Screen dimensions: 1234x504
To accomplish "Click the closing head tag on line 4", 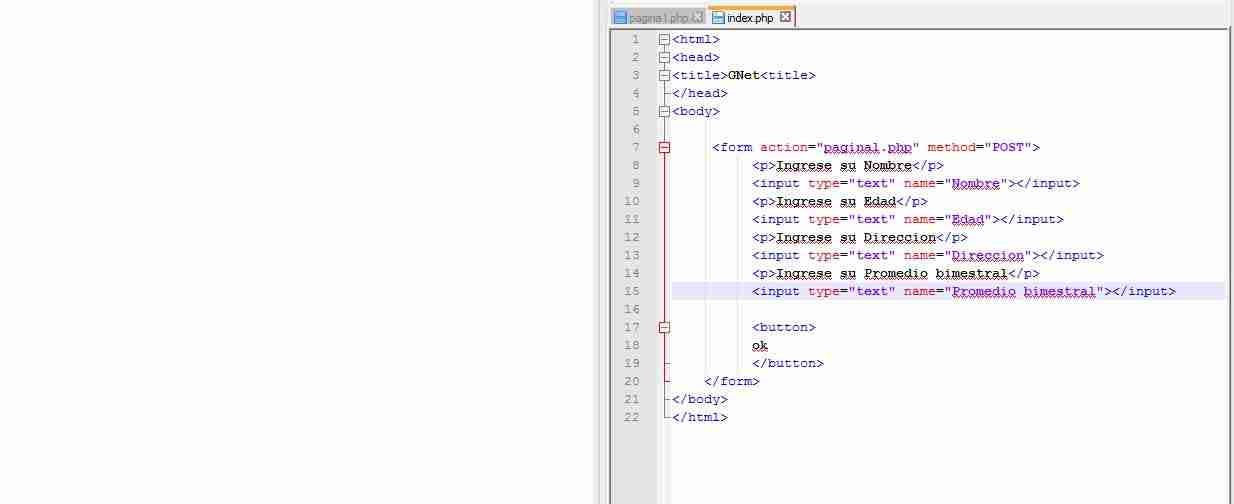I will (700, 94).
